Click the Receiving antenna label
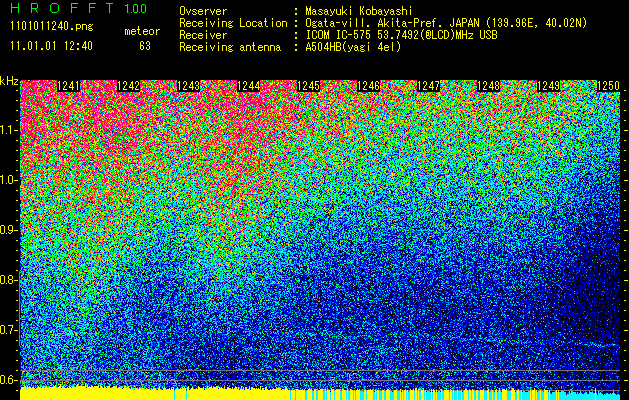629x400 pixels. (x=230, y=47)
